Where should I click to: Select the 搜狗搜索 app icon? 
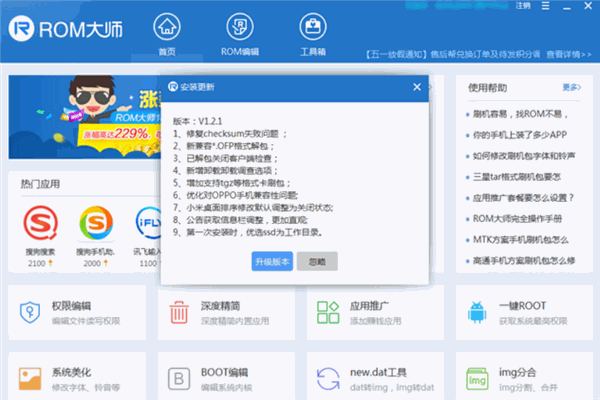pos(41,223)
